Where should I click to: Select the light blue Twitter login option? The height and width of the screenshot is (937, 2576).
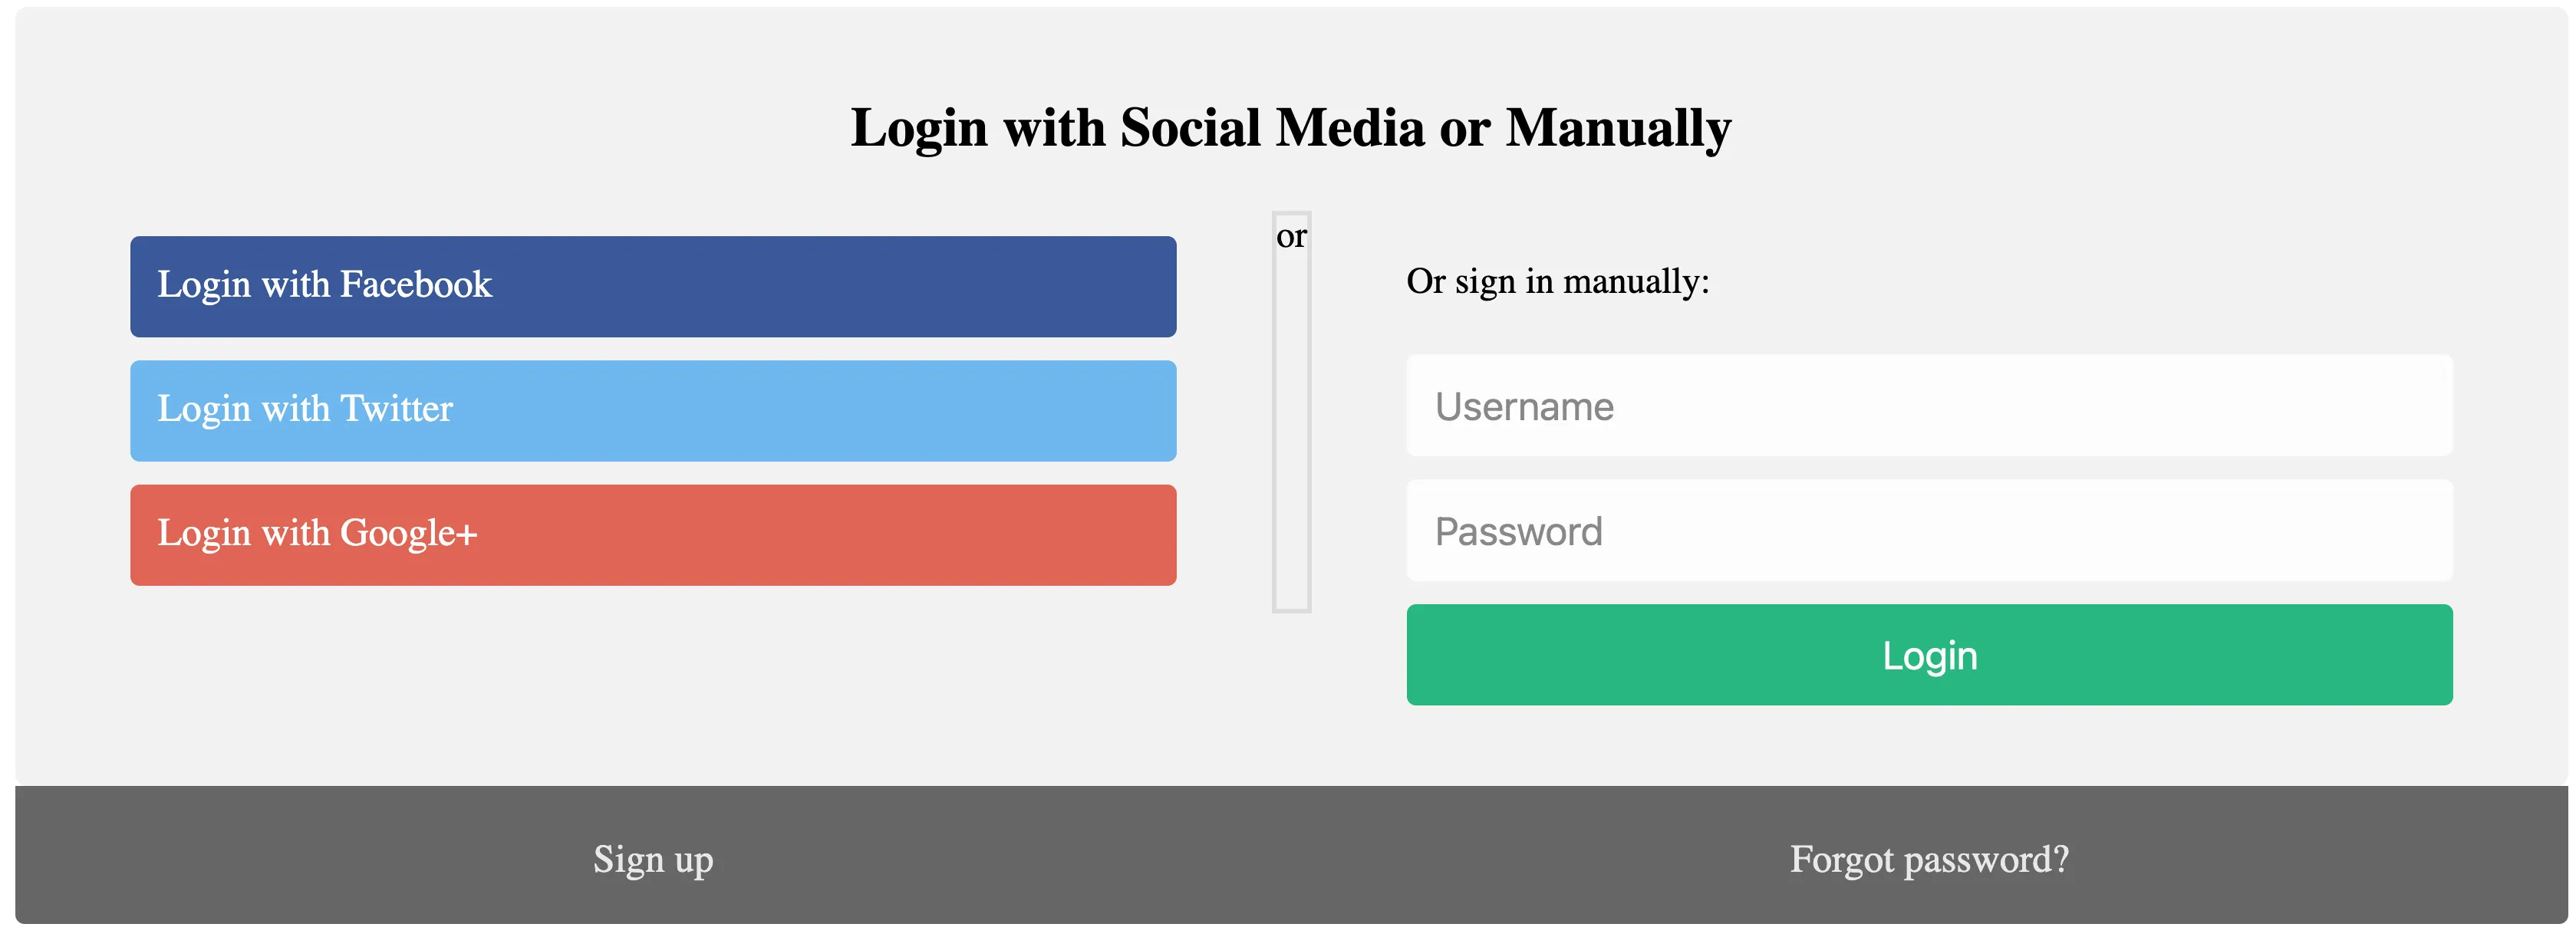click(x=653, y=410)
